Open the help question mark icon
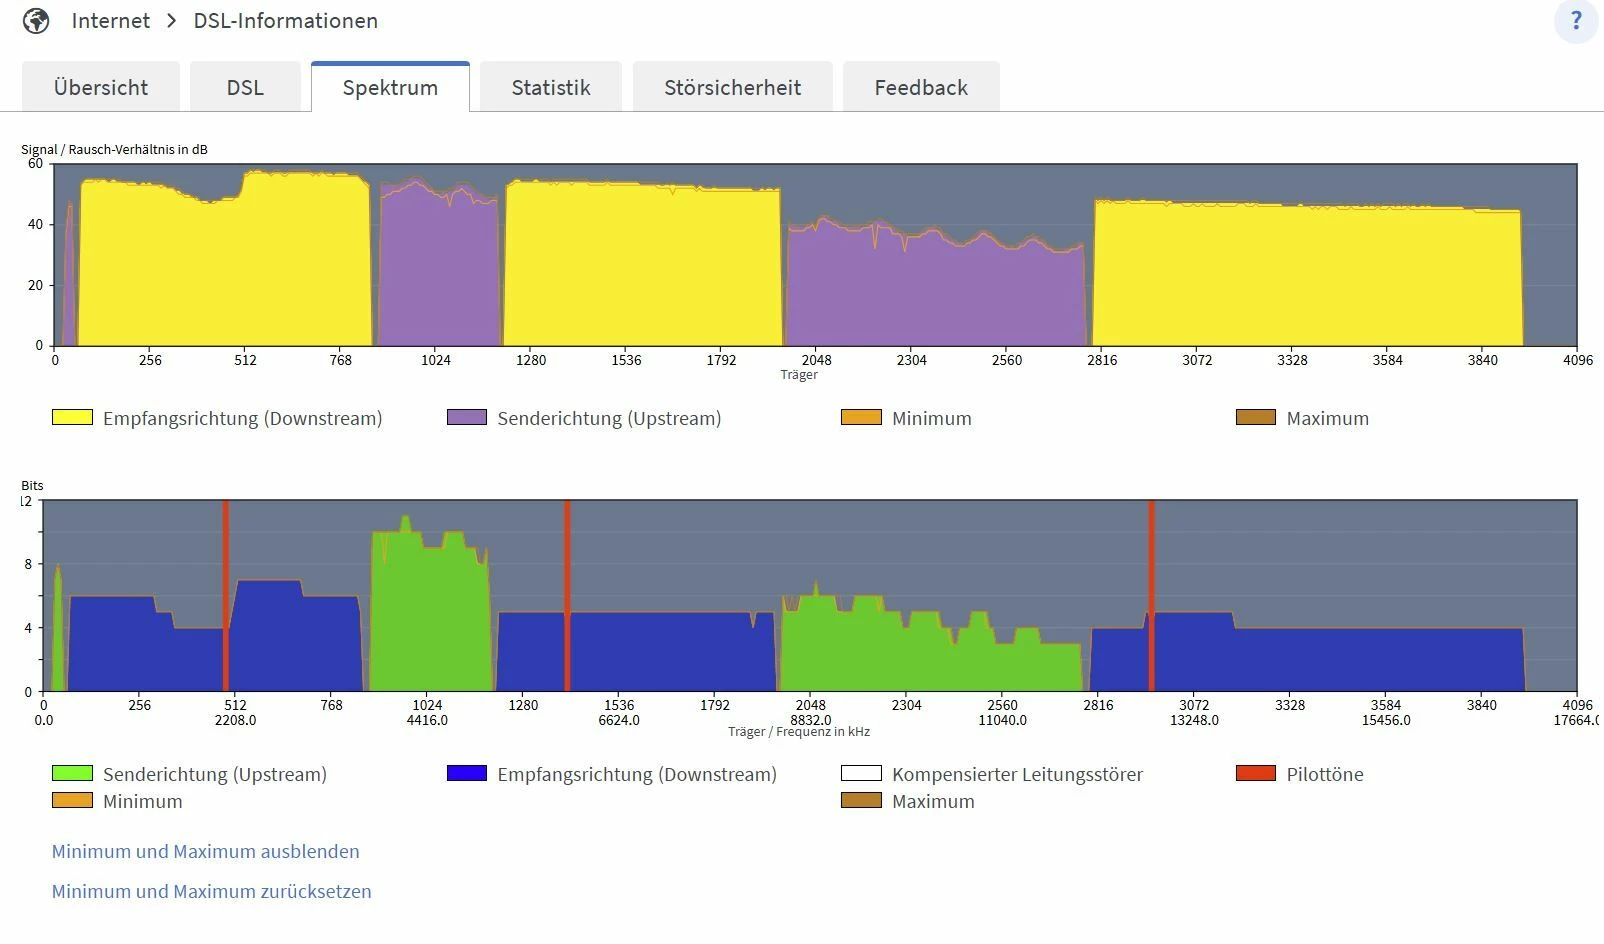 point(1576,21)
